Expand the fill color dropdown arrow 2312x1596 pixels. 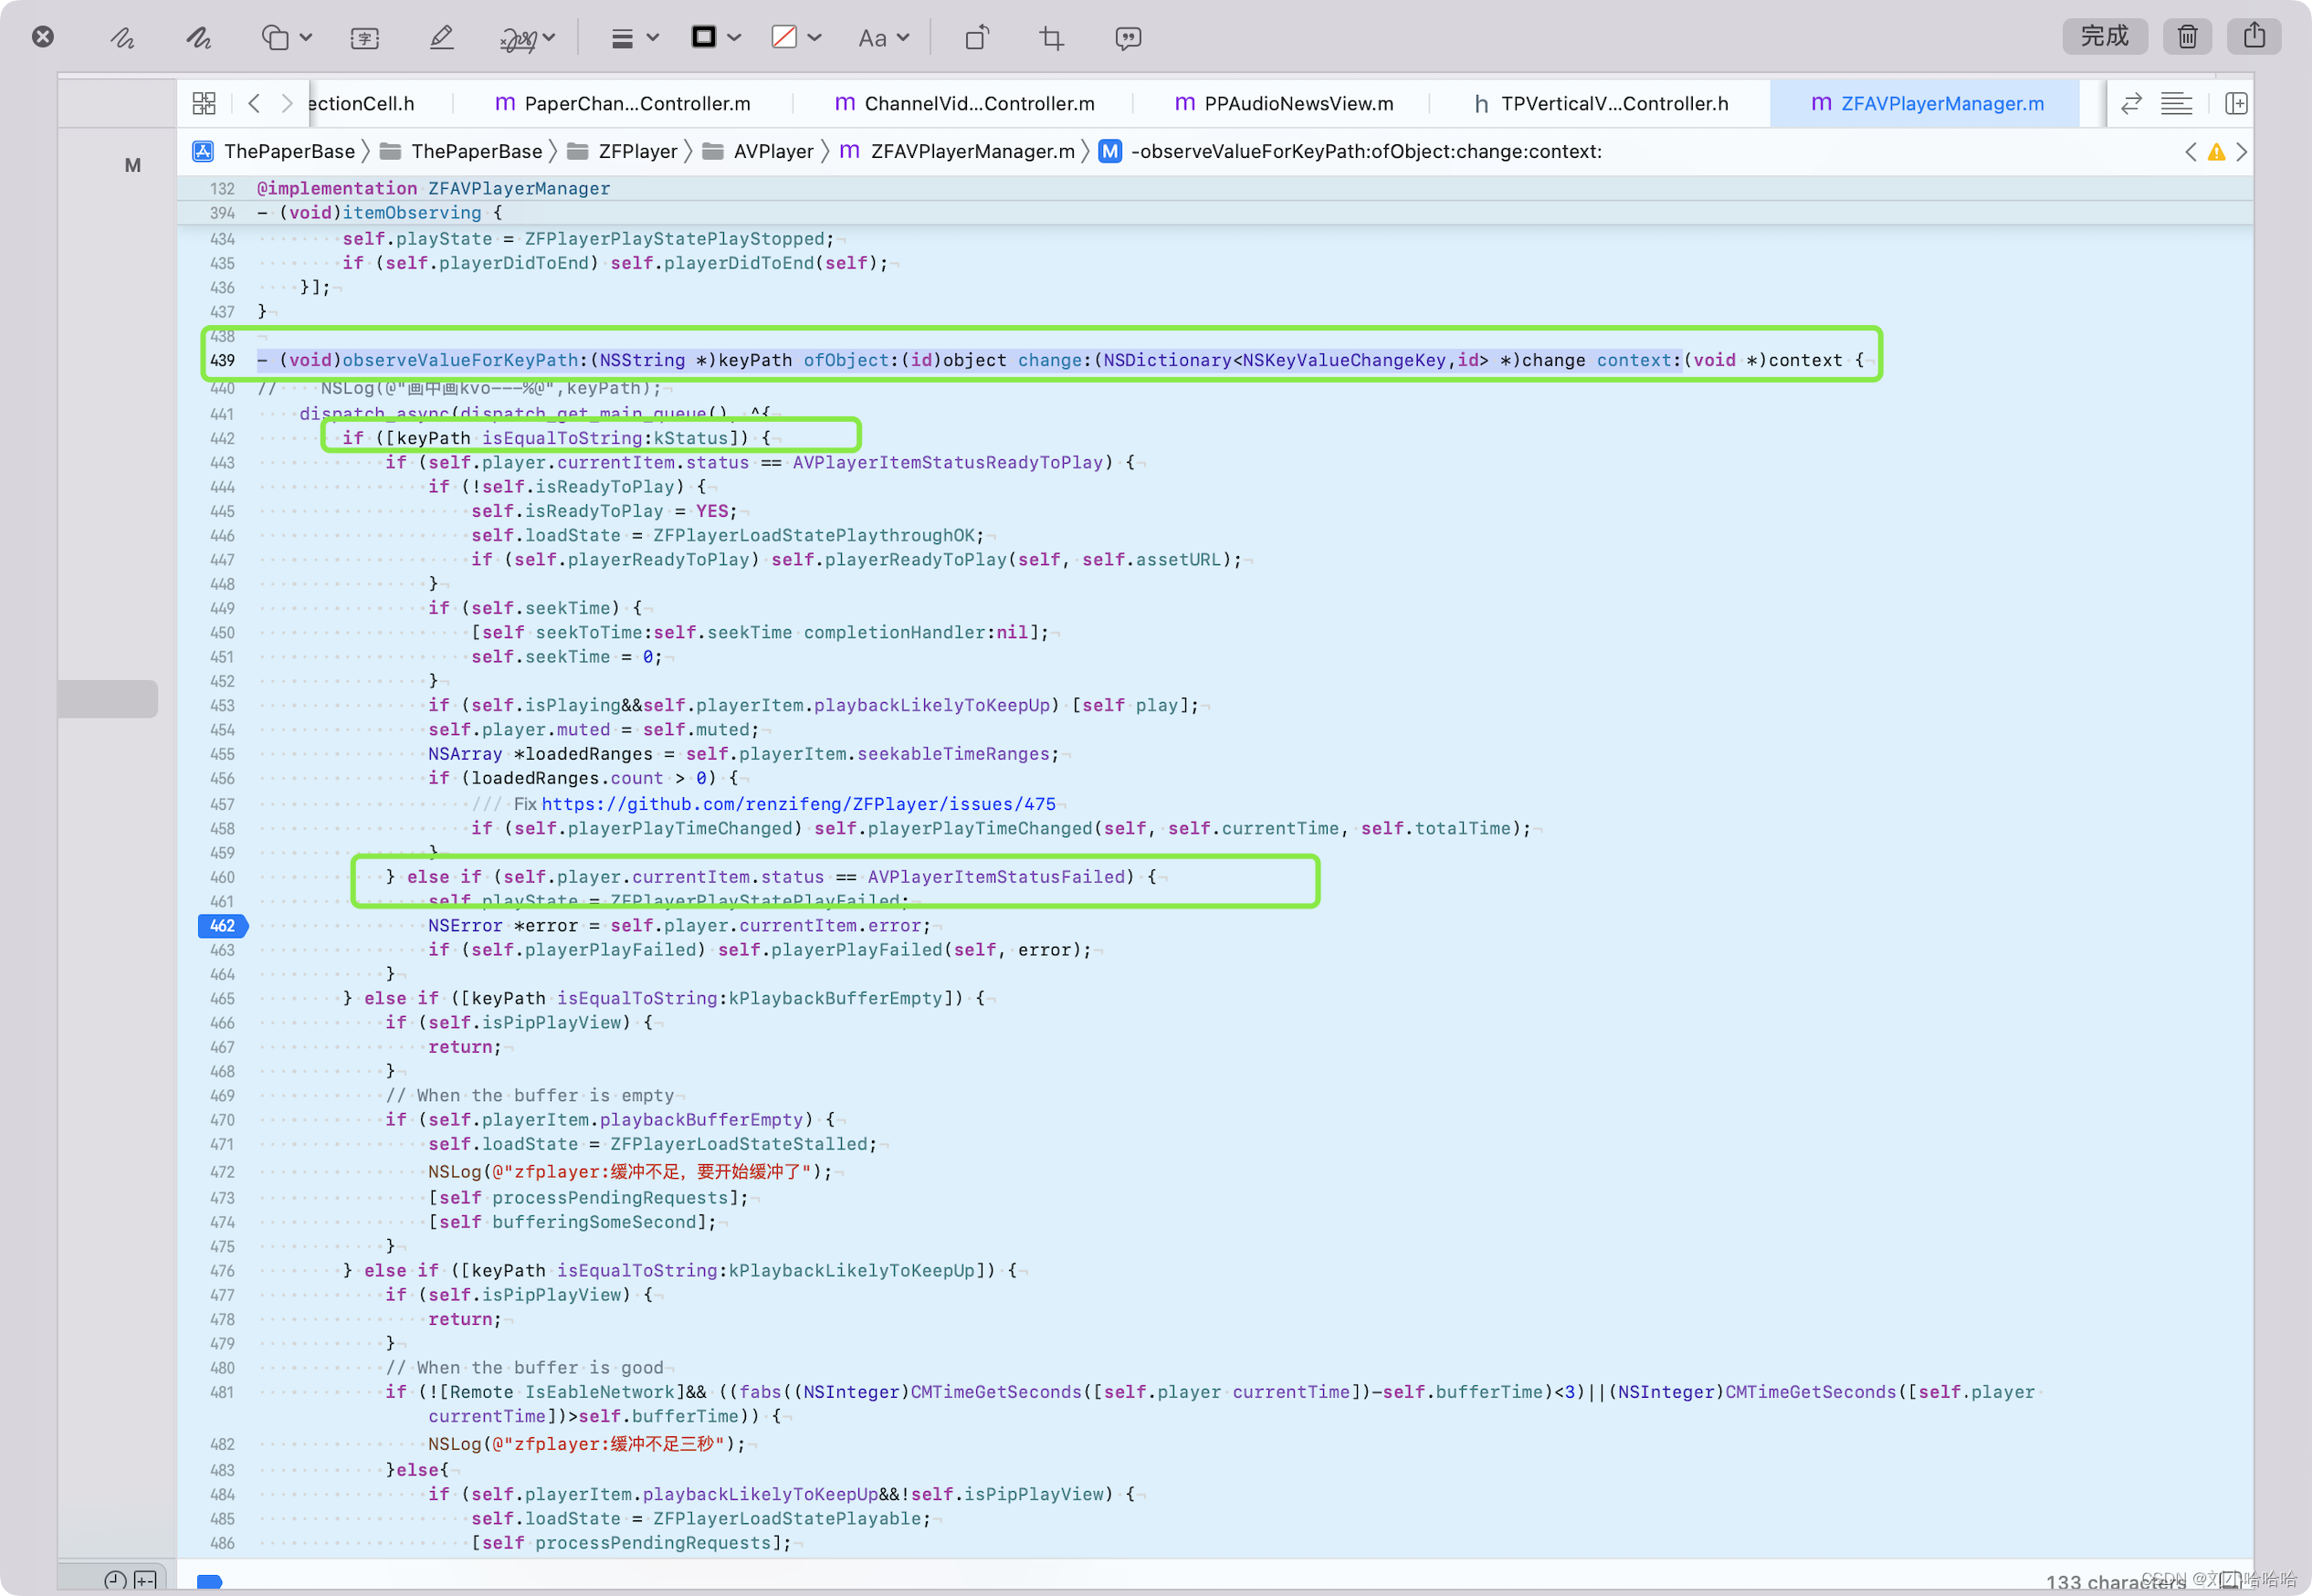pos(814,38)
